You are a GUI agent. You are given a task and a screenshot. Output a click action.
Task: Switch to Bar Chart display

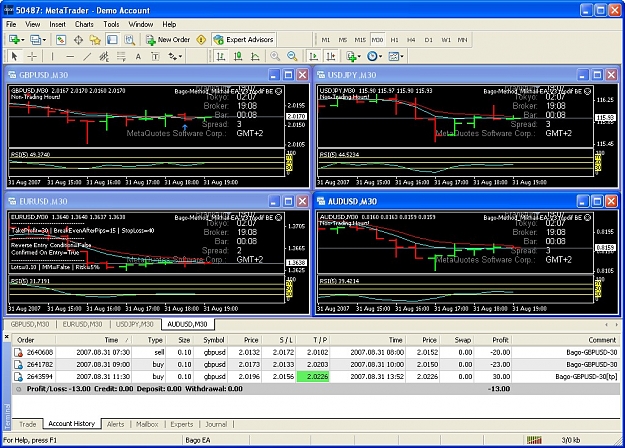pos(220,57)
